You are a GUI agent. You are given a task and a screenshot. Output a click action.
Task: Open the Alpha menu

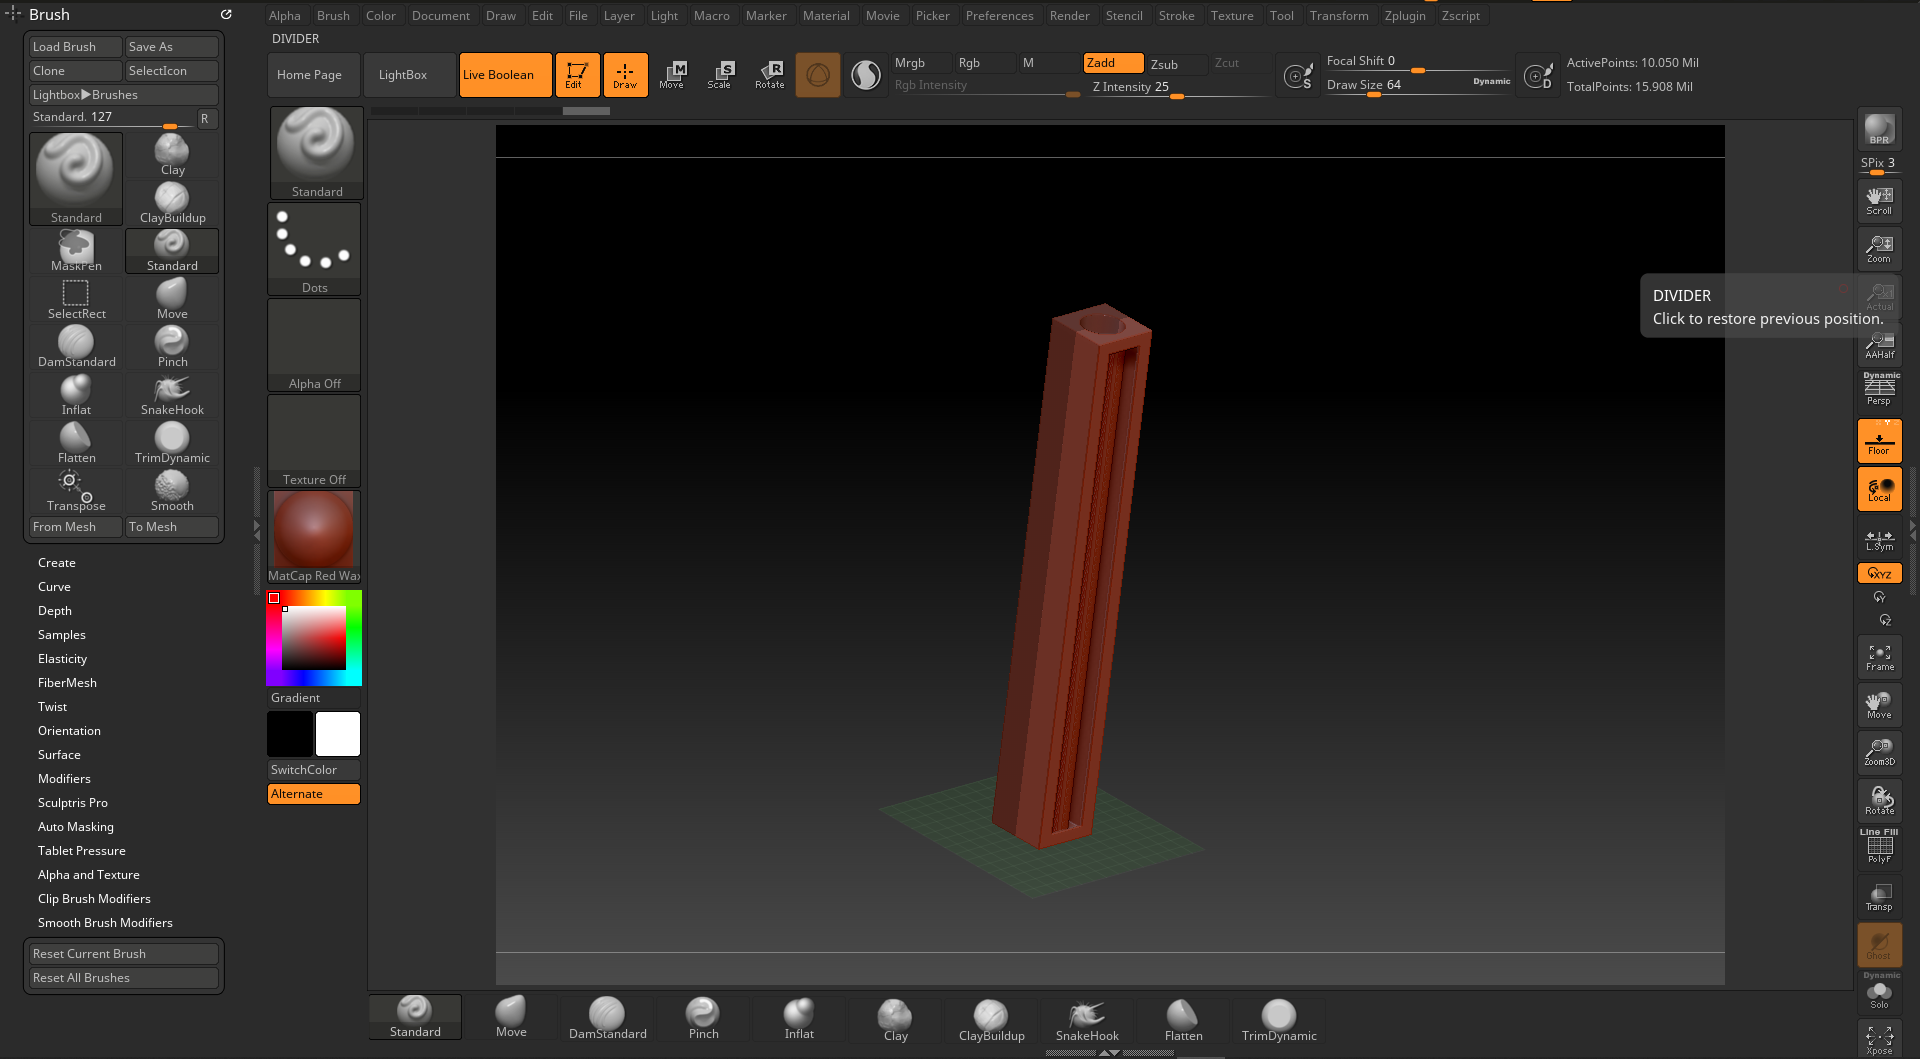click(284, 15)
